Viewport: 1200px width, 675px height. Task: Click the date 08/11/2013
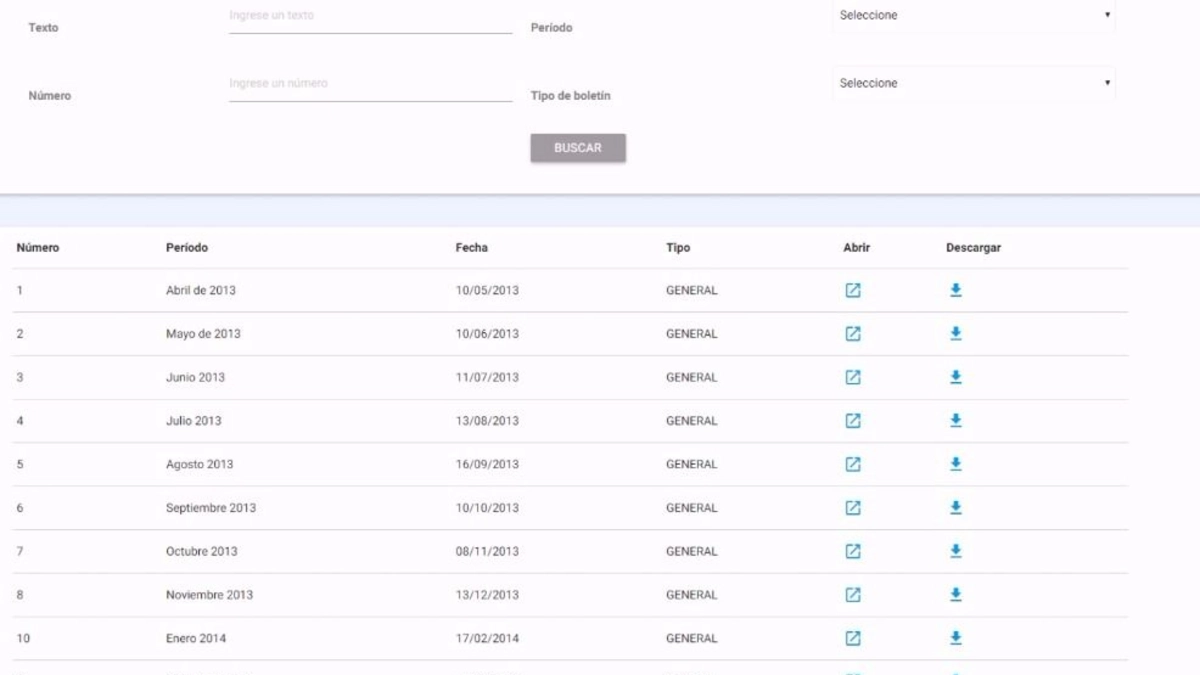pos(487,552)
